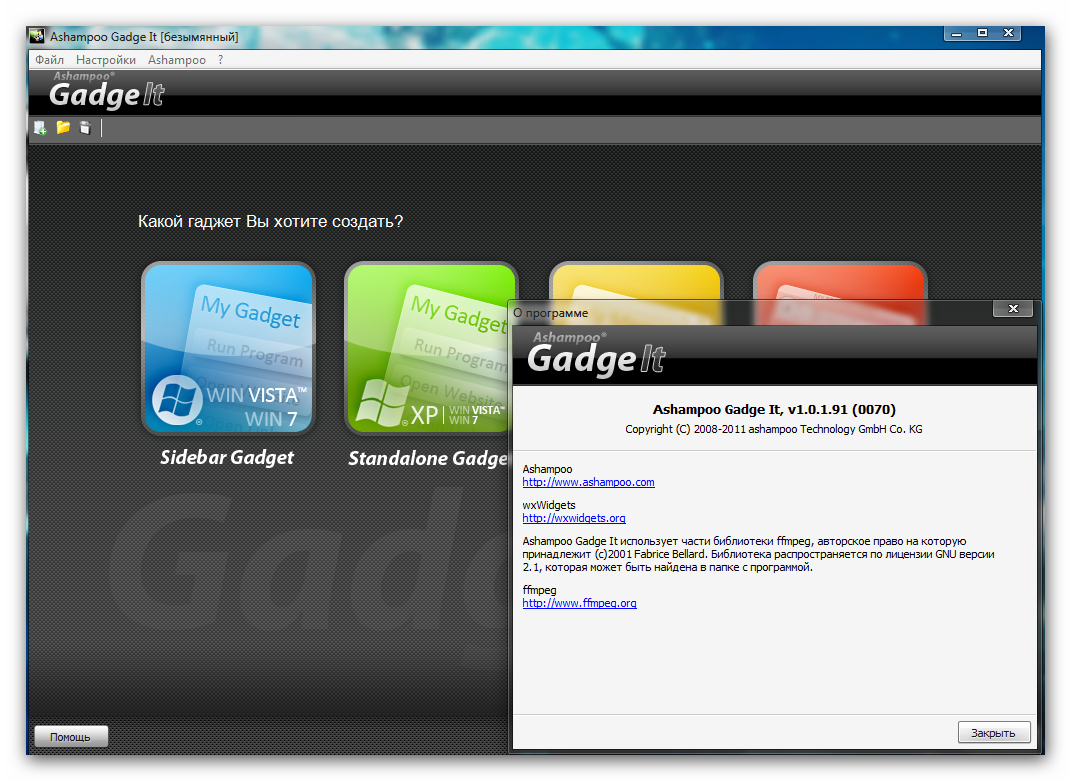Select the red gadget type tile
Screen dimensions: 1071x781
(x=839, y=281)
